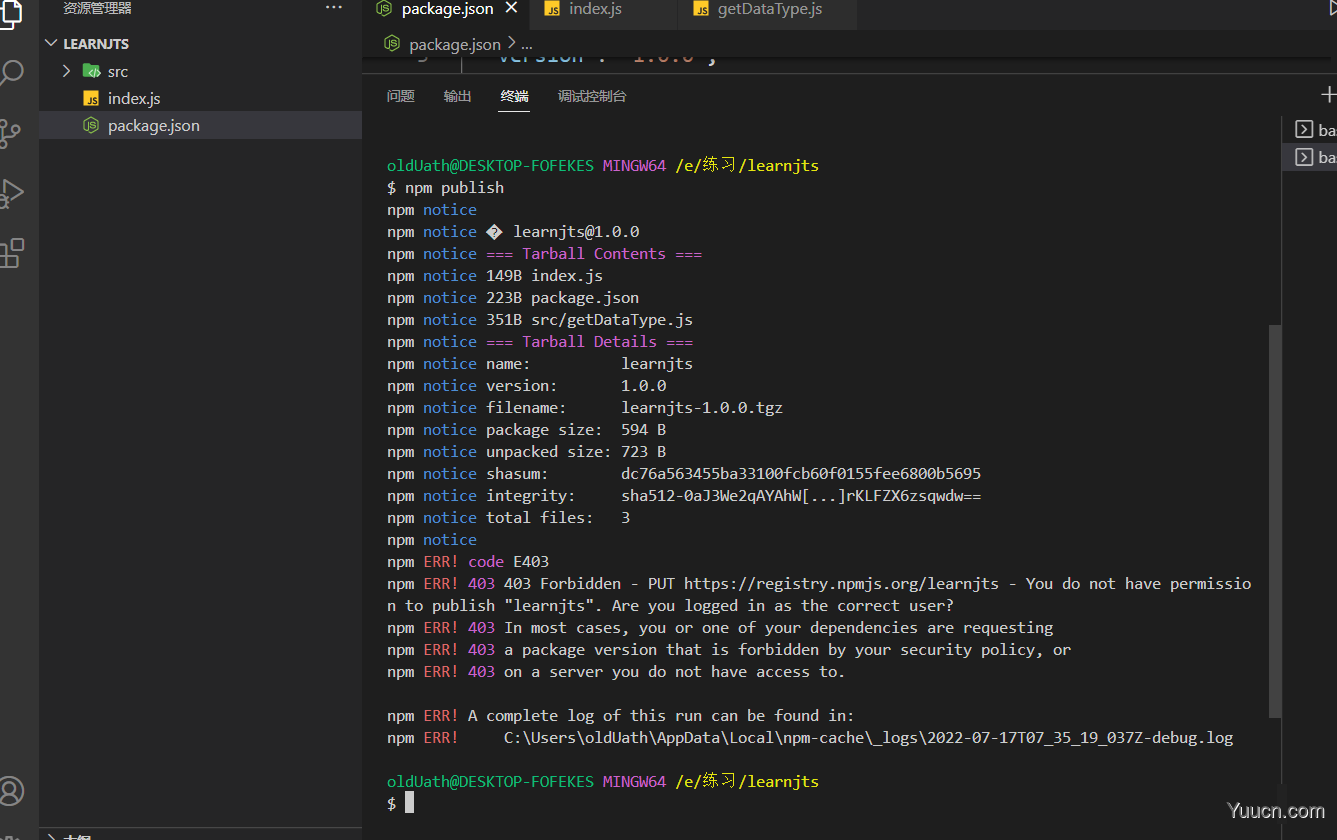Click 'unpacked size: 723 B' line

(576, 451)
